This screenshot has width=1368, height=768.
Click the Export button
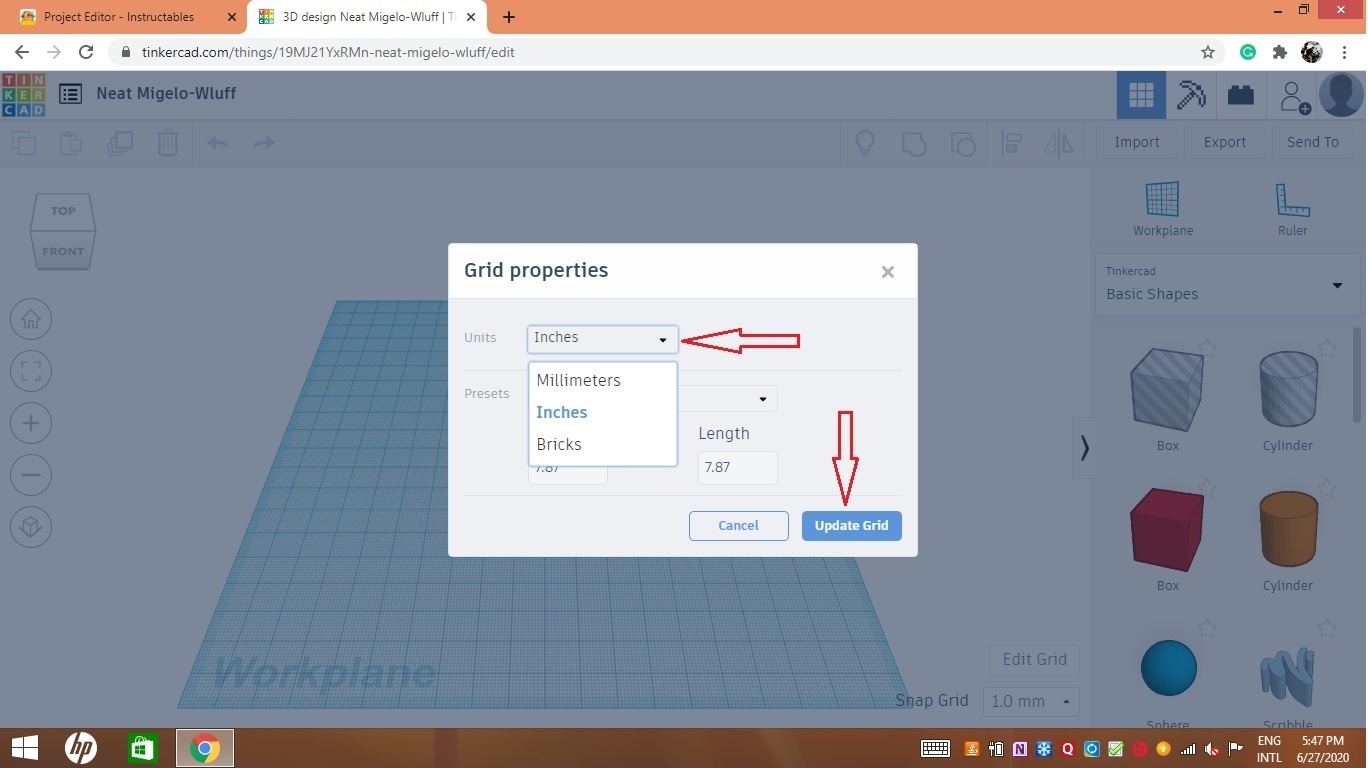(1224, 142)
